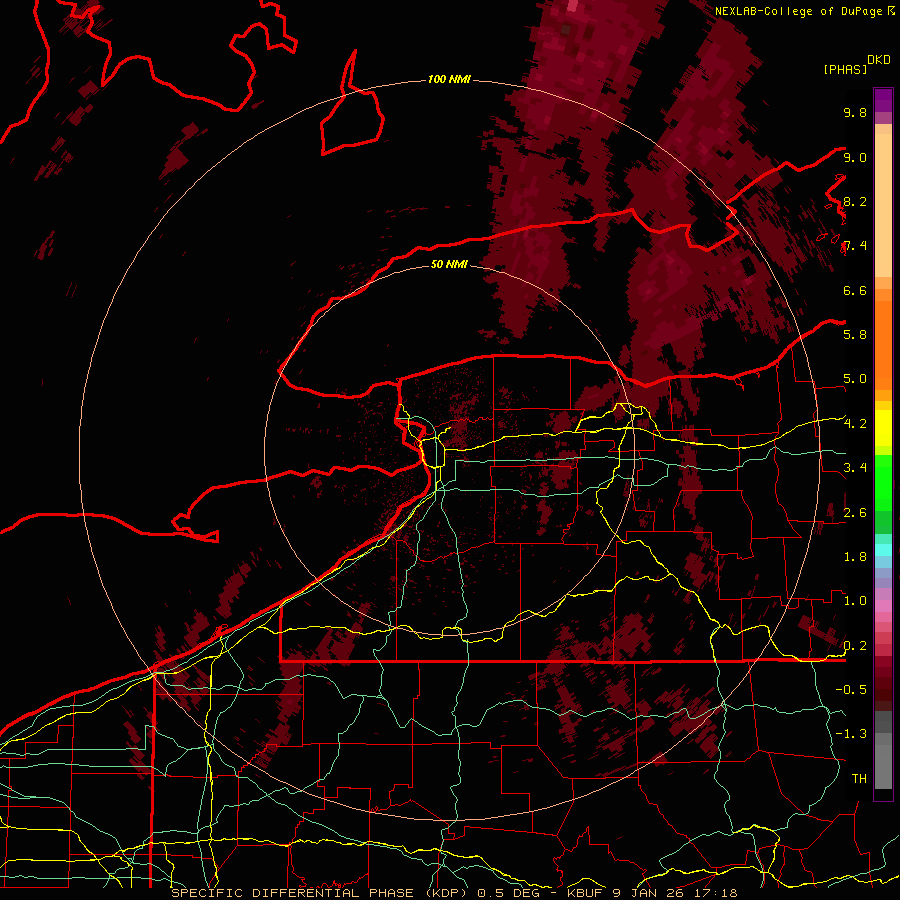Click the -0.5 value on the color scale
900x900 pixels.
pyautogui.click(x=851, y=690)
